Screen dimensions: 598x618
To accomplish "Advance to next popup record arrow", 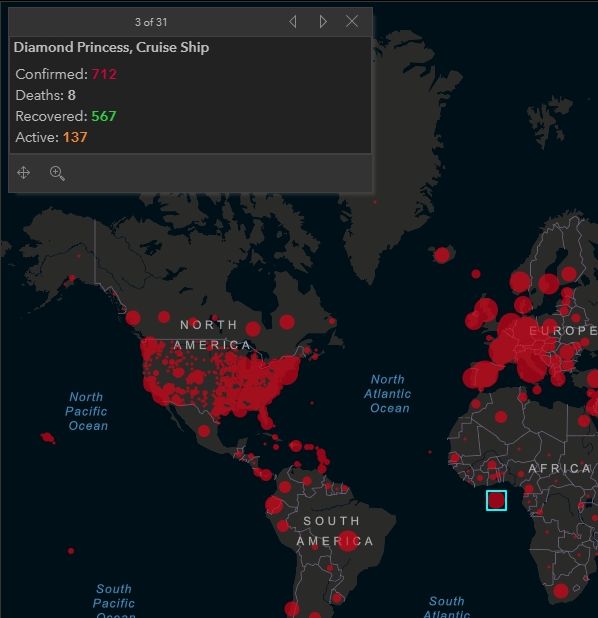I will pos(323,22).
